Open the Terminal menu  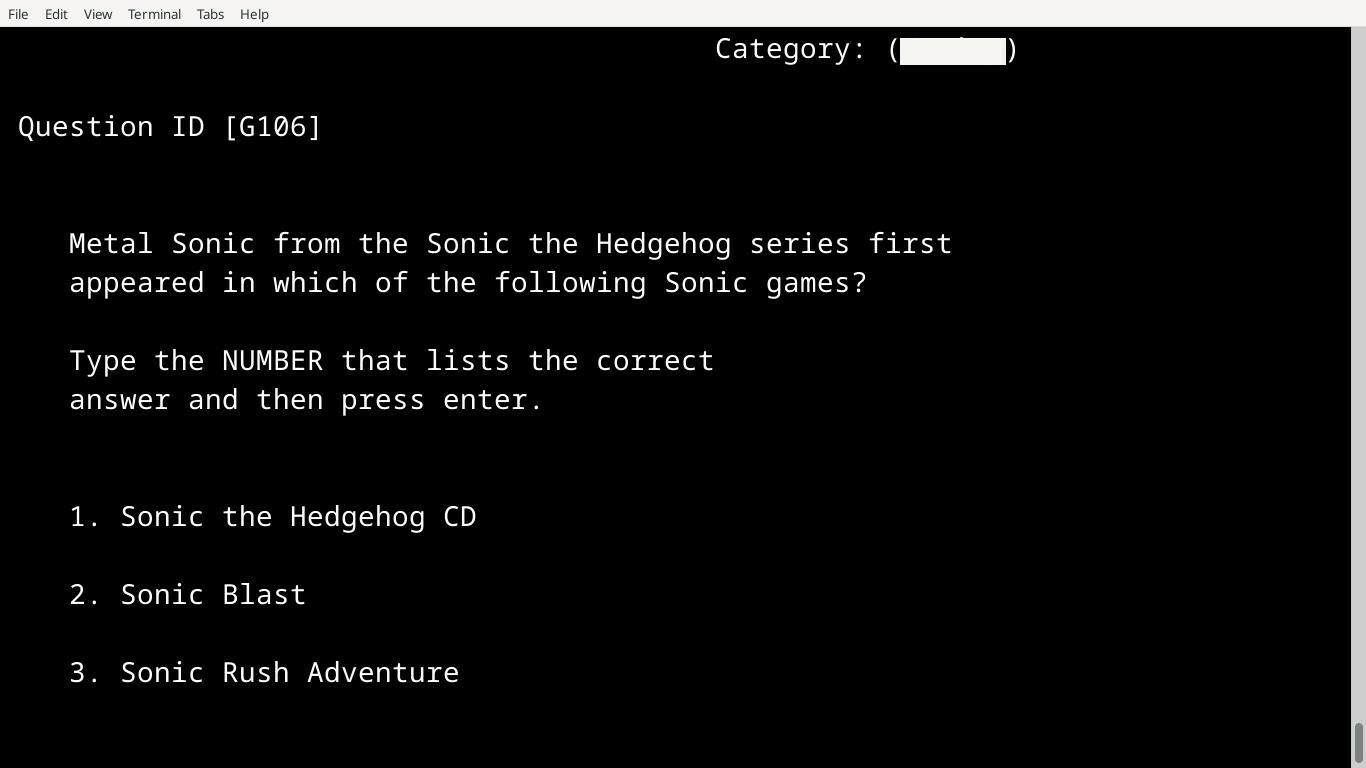point(153,14)
